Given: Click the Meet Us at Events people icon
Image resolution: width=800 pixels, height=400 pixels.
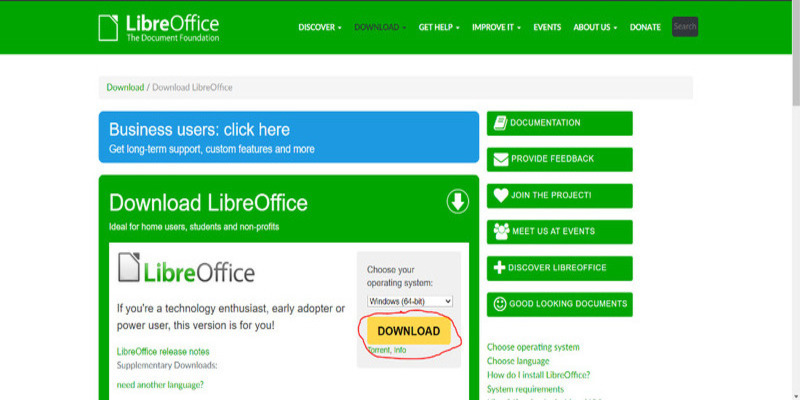Looking at the screenshot, I should coord(502,232).
